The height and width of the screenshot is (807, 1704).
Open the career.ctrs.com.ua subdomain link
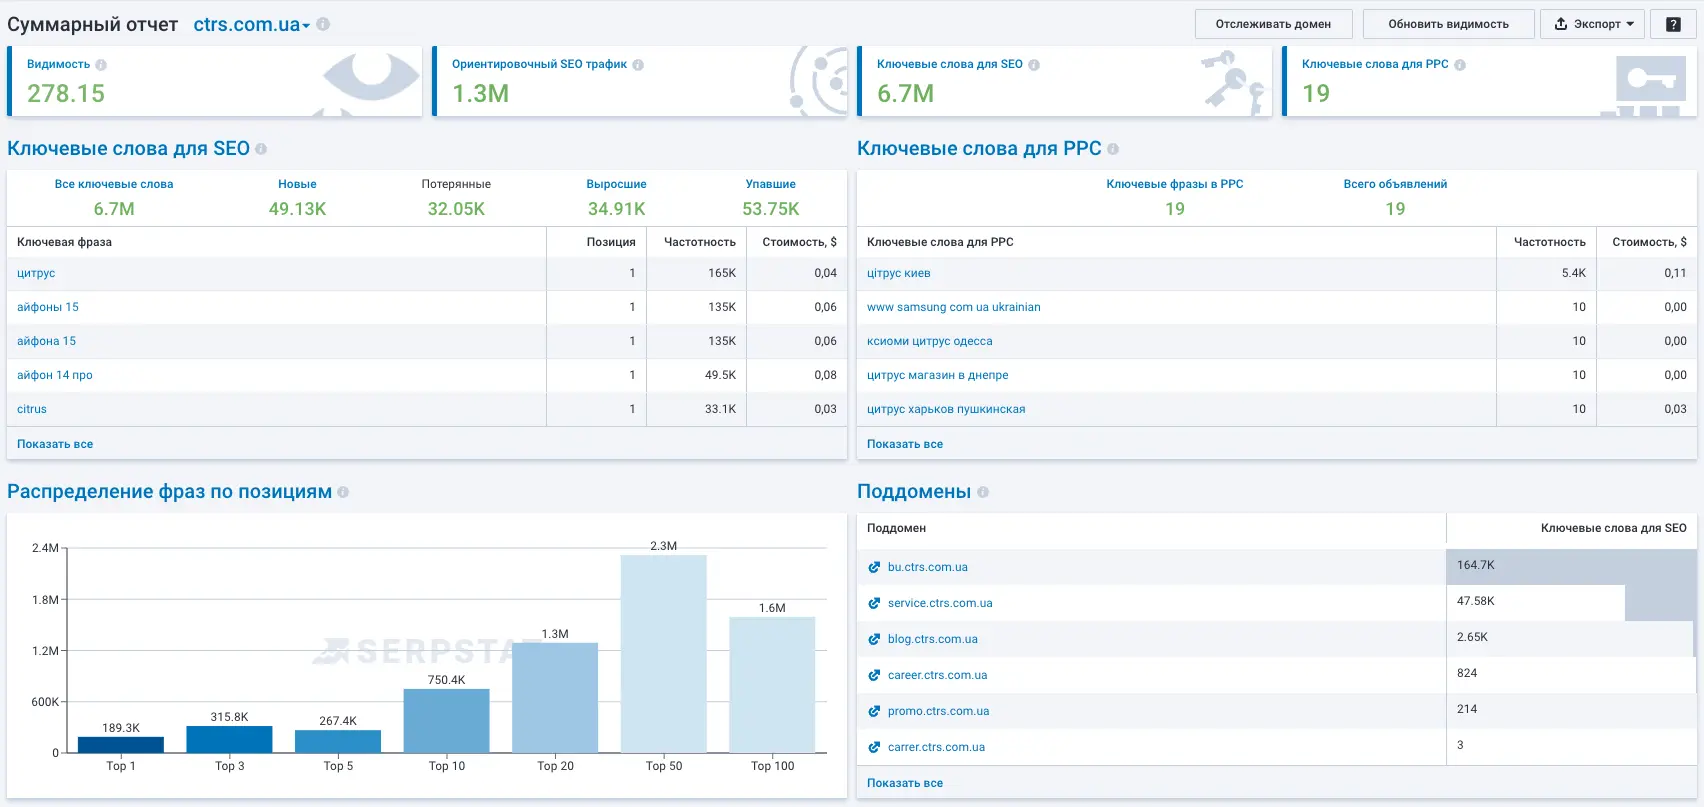(938, 675)
